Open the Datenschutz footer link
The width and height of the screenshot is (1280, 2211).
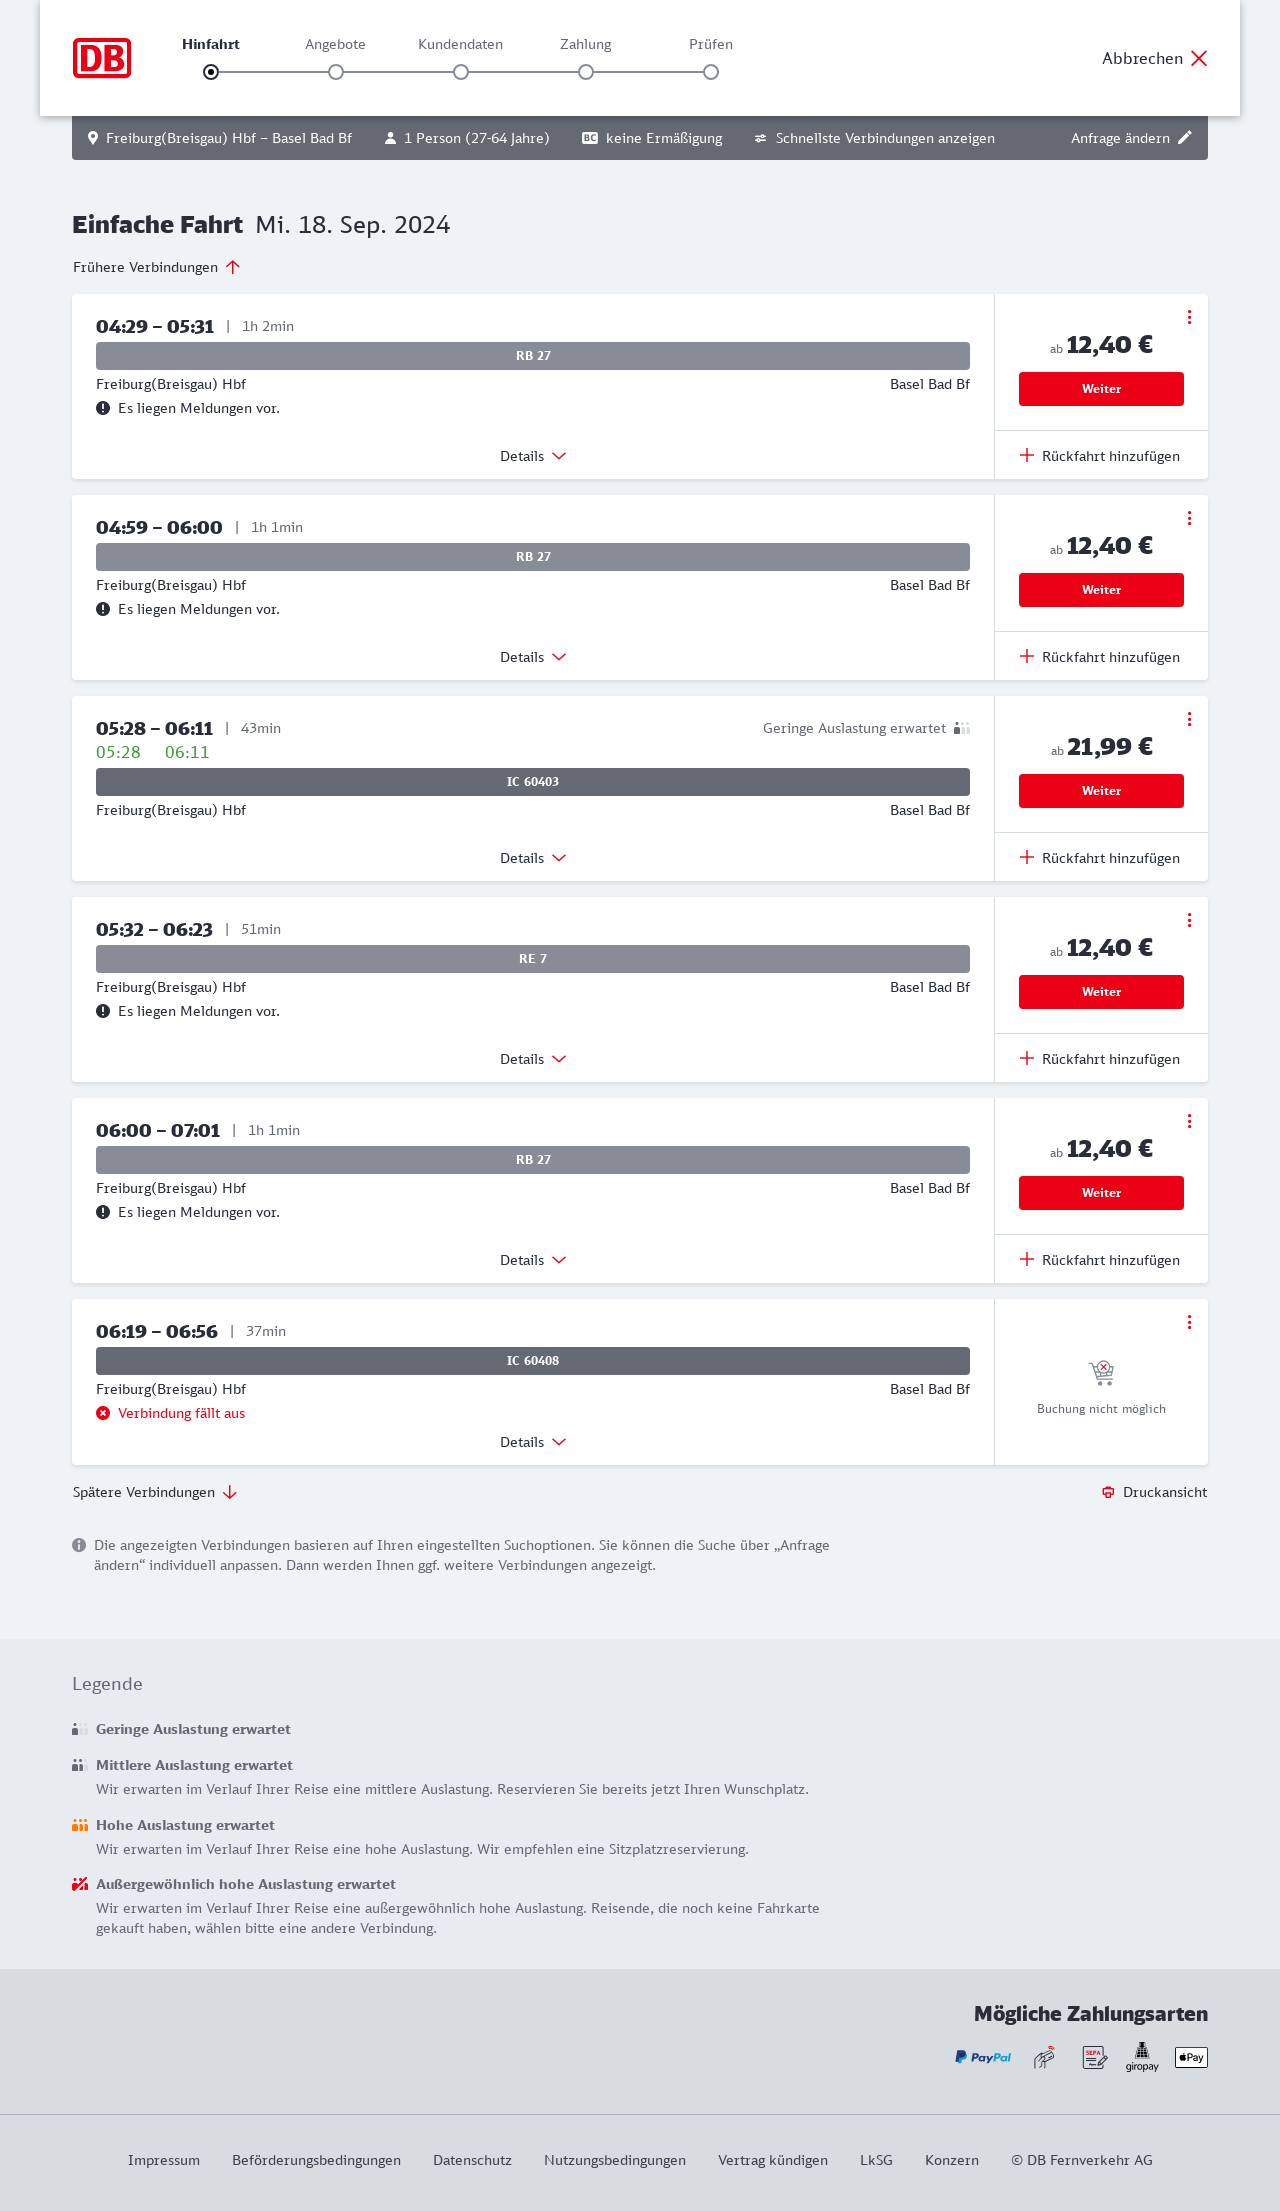pyautogui.click(x=472, y=2160)
